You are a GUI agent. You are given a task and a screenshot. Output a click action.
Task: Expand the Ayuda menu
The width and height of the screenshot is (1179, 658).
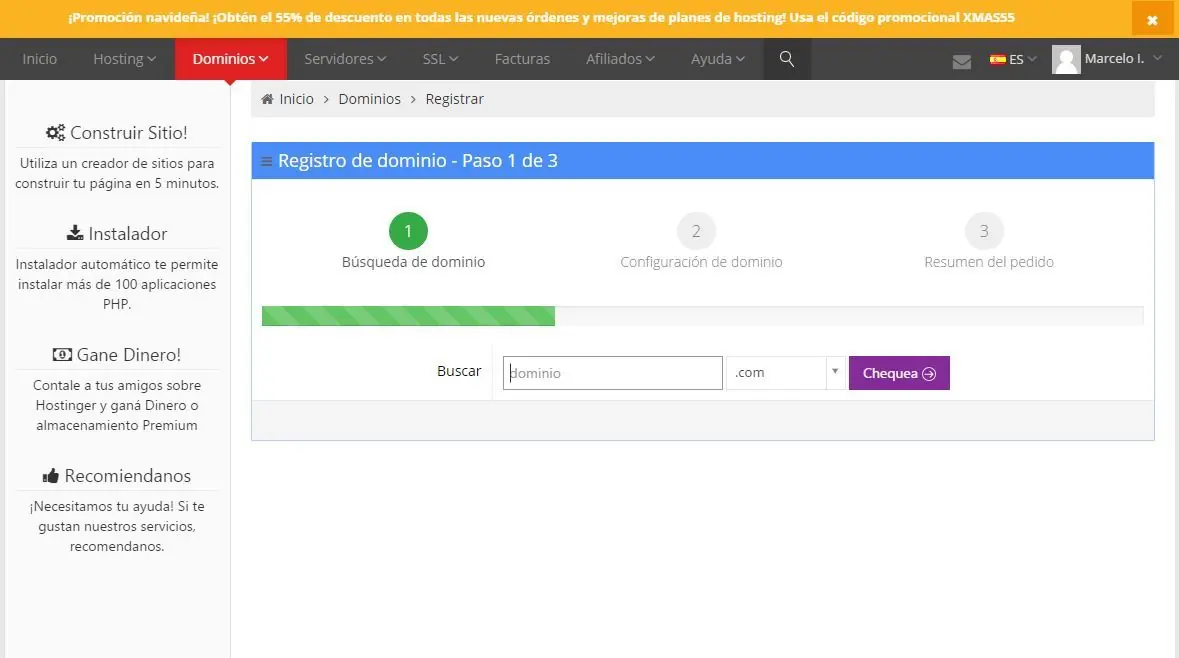tap(718, 59)
